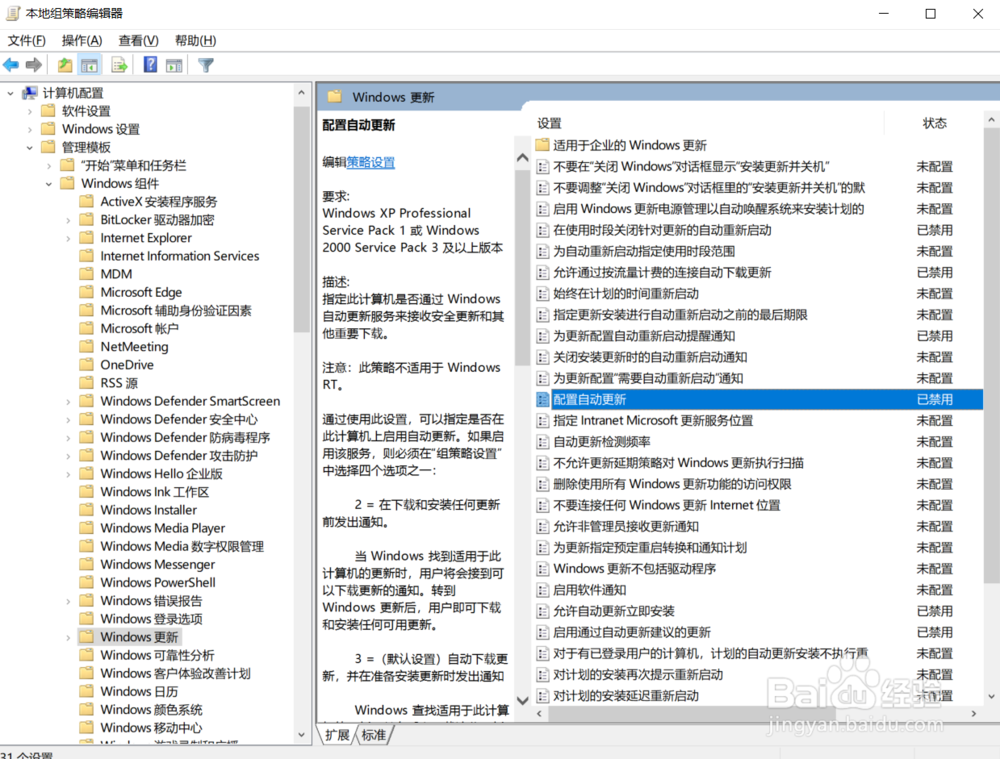Click the folder icon of 适用于企业的 Windows 更新

(542, 145)
